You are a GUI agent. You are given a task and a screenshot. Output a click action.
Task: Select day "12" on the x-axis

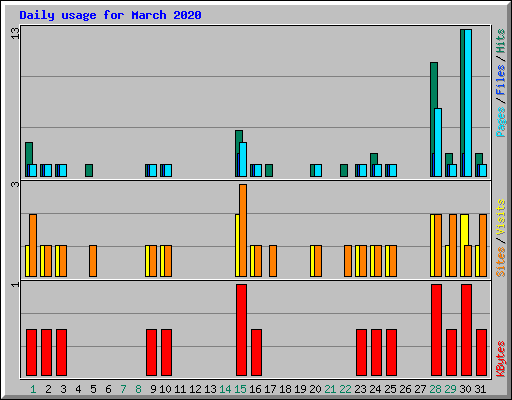click(x=195, y=389)
